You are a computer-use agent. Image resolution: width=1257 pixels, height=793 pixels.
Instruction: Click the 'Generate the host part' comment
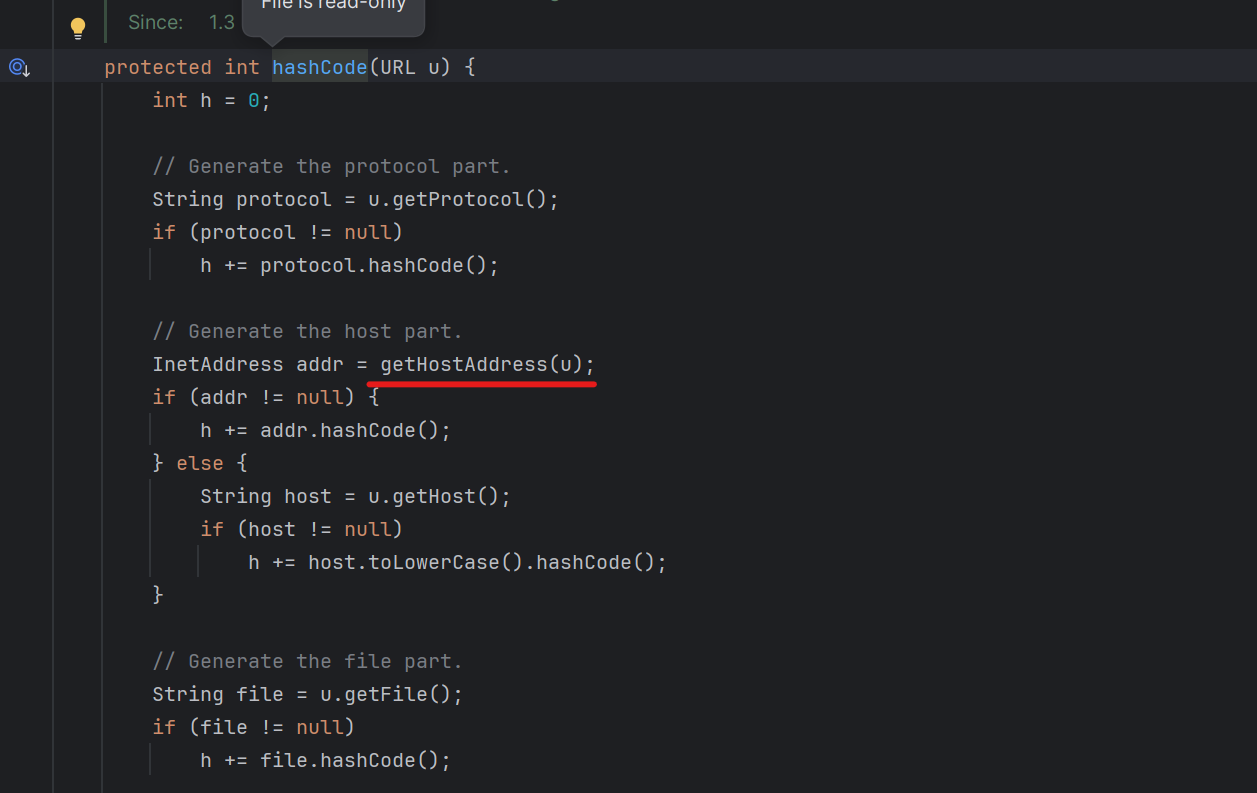[x=307, y=331]
